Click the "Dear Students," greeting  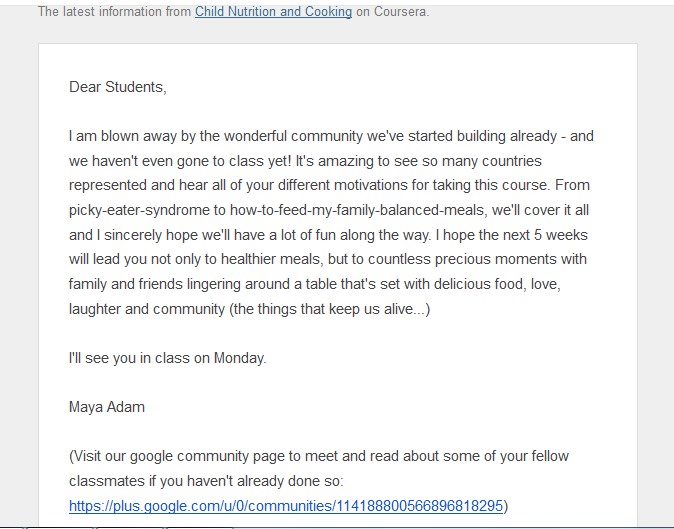(x=117, y=87)
